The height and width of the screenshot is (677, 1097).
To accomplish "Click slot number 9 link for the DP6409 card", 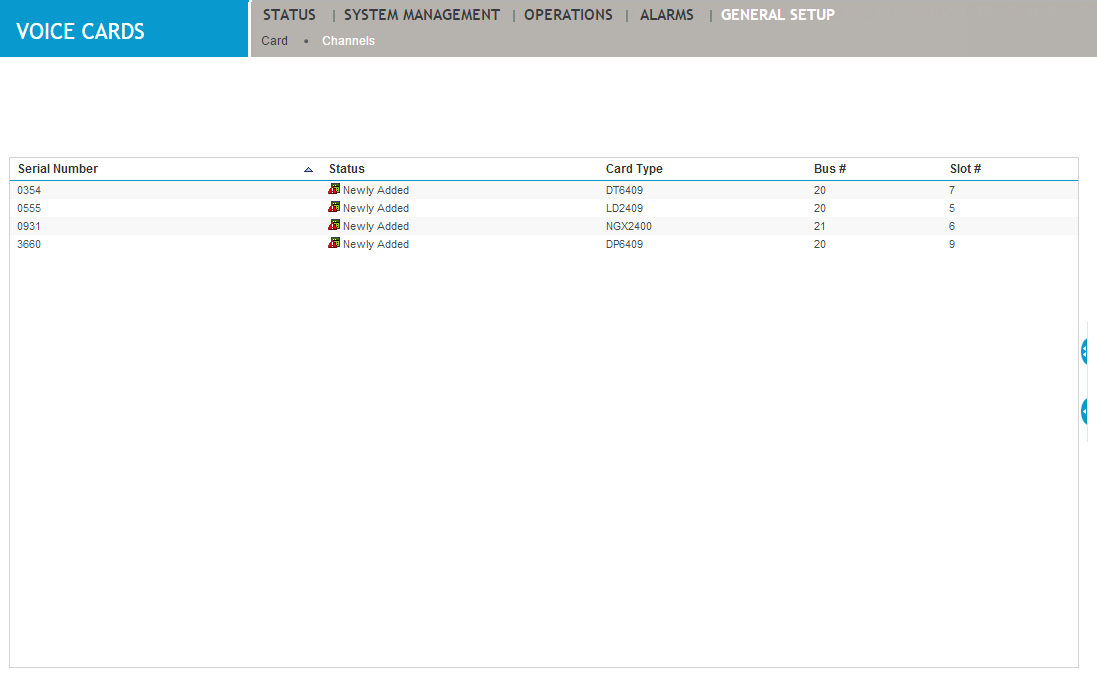I will (x=951, y=243).
